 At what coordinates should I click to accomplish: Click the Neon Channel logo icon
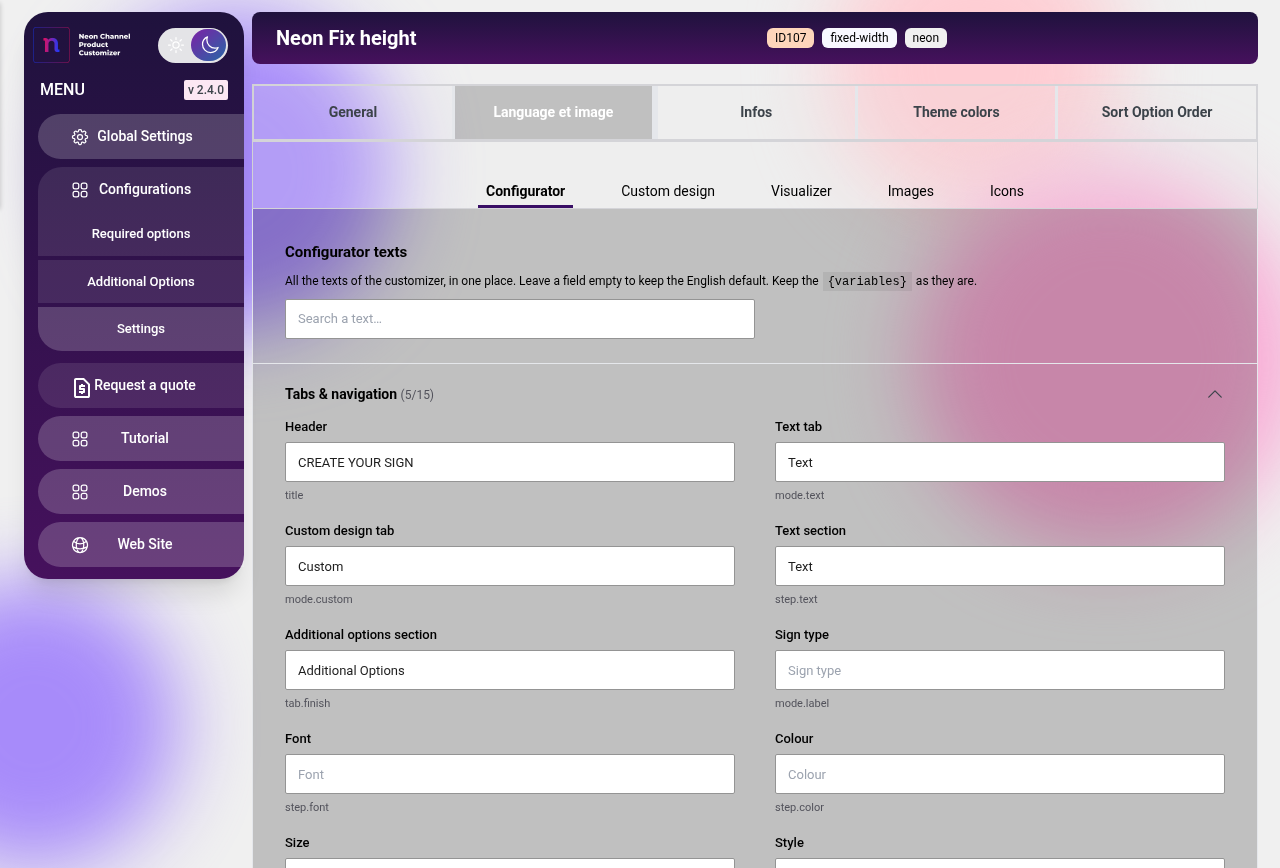51,45
